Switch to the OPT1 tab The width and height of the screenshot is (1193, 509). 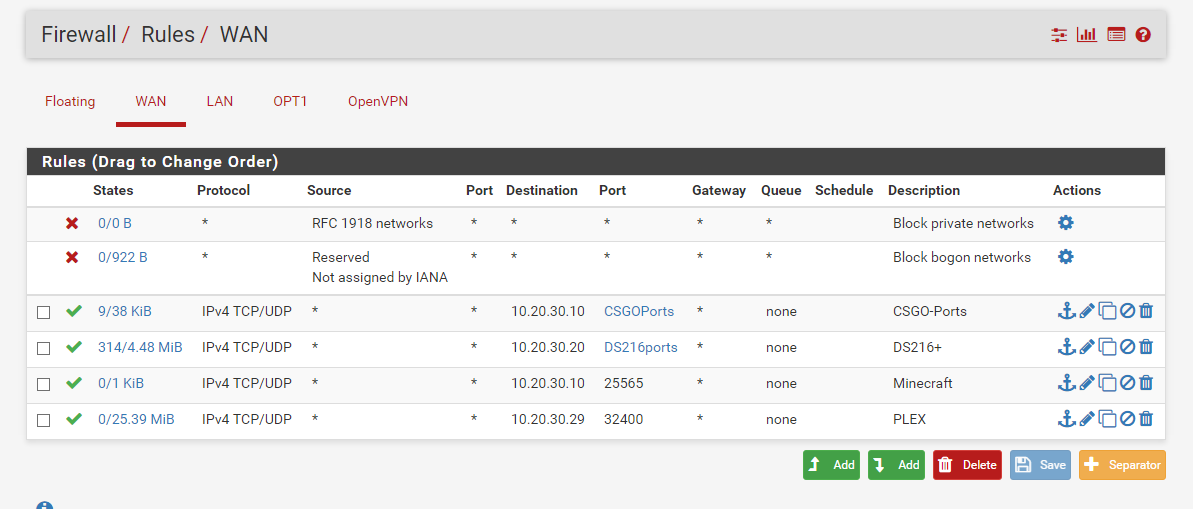[x=290, y=101]
